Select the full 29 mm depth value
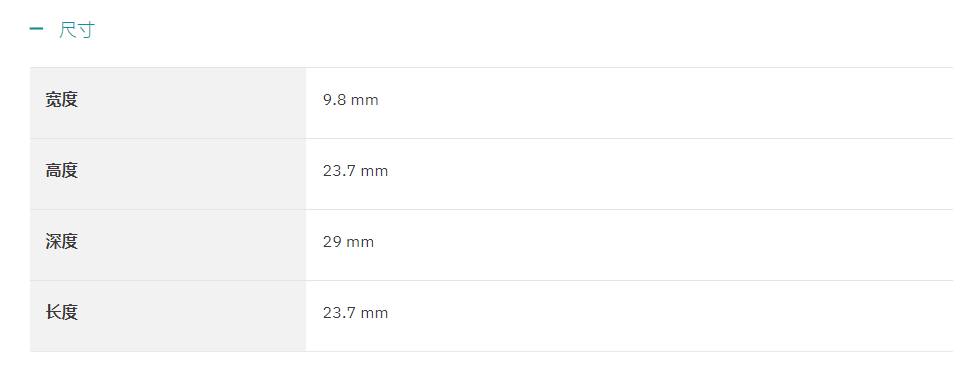968x371 pixels. (x=349, y=242)
